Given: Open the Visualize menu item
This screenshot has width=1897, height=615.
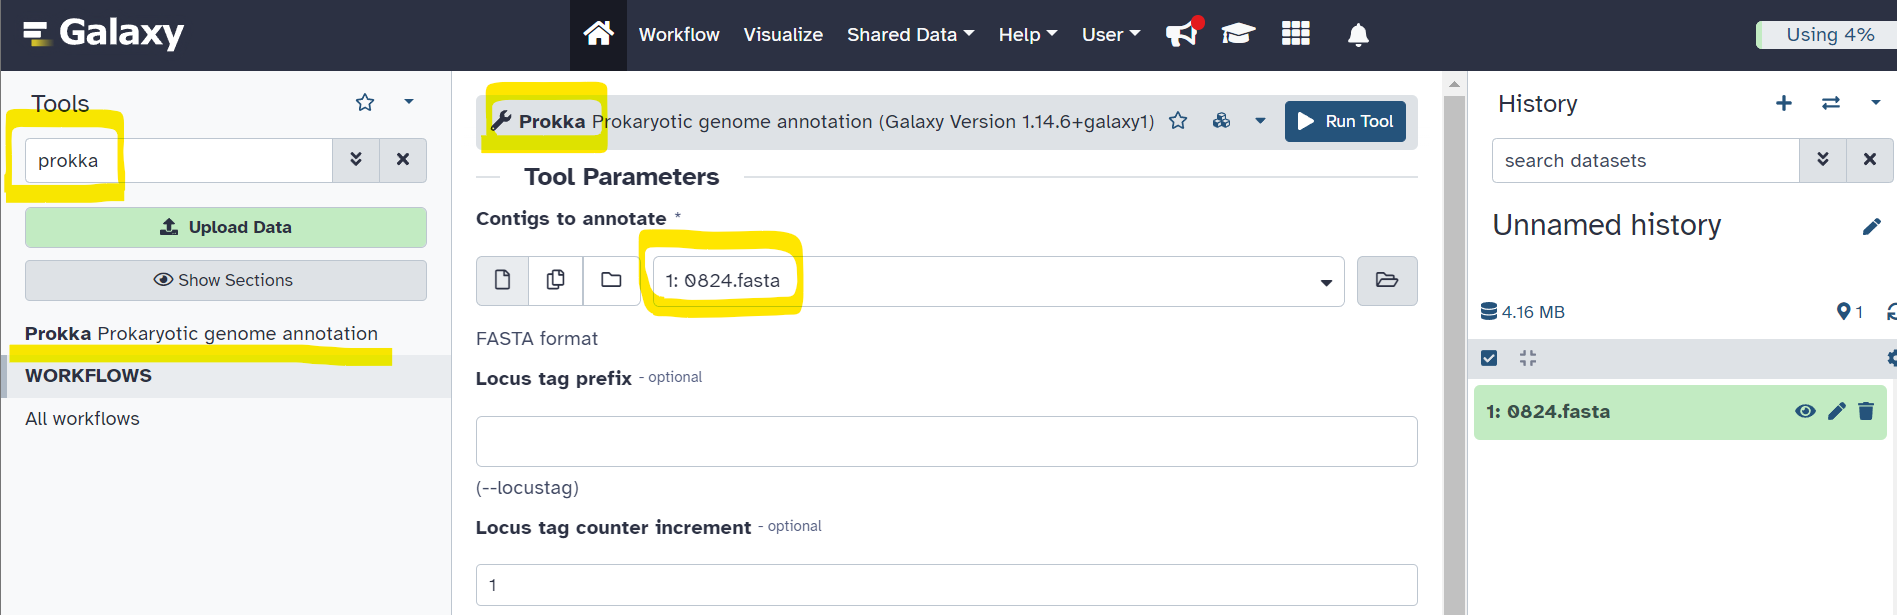Looking at the screenshot, I should 783,34.
